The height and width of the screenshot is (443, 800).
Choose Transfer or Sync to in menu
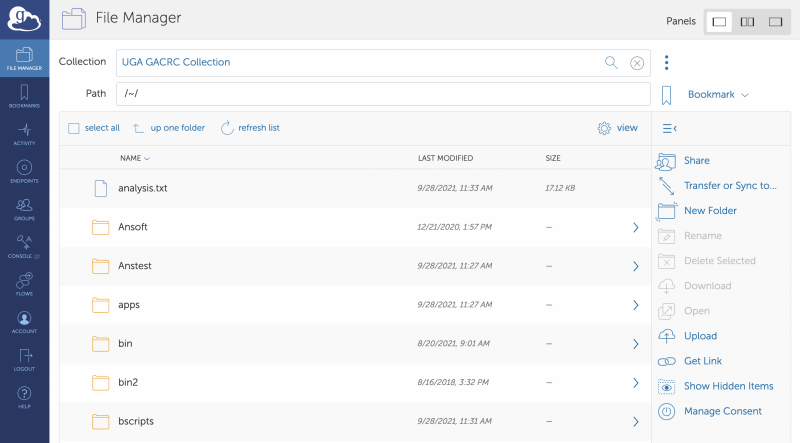pos(729,185)
